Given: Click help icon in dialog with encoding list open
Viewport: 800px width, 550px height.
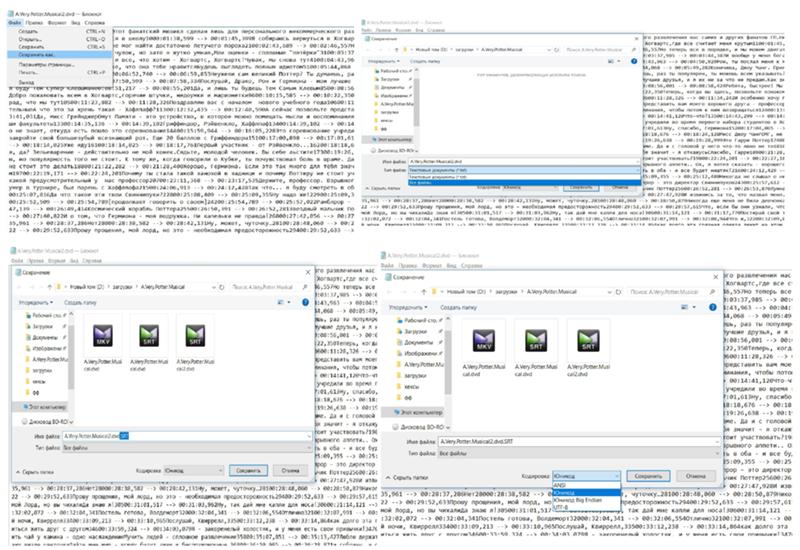Looking at the screenshot, I should (713, 307).
